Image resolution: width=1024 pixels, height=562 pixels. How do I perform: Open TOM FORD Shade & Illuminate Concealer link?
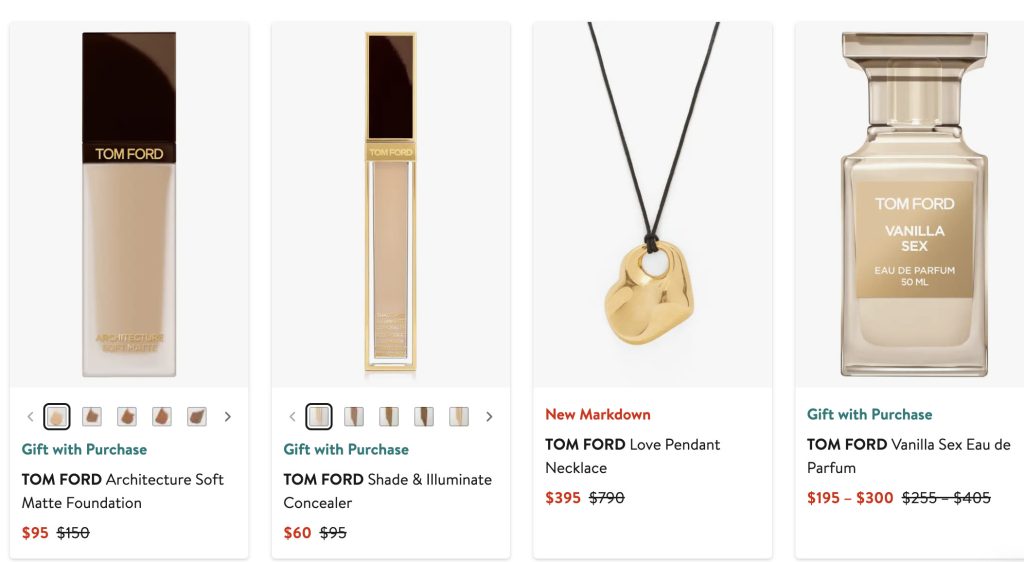click(x=387, y=491)
